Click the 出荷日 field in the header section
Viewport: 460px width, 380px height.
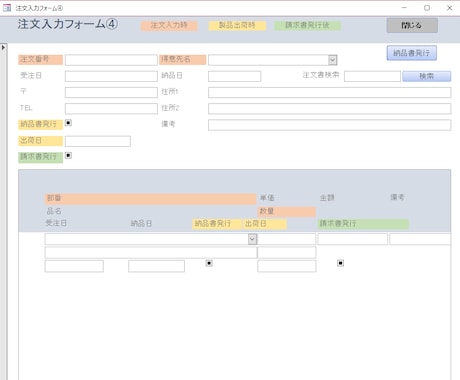coord(98,141)
